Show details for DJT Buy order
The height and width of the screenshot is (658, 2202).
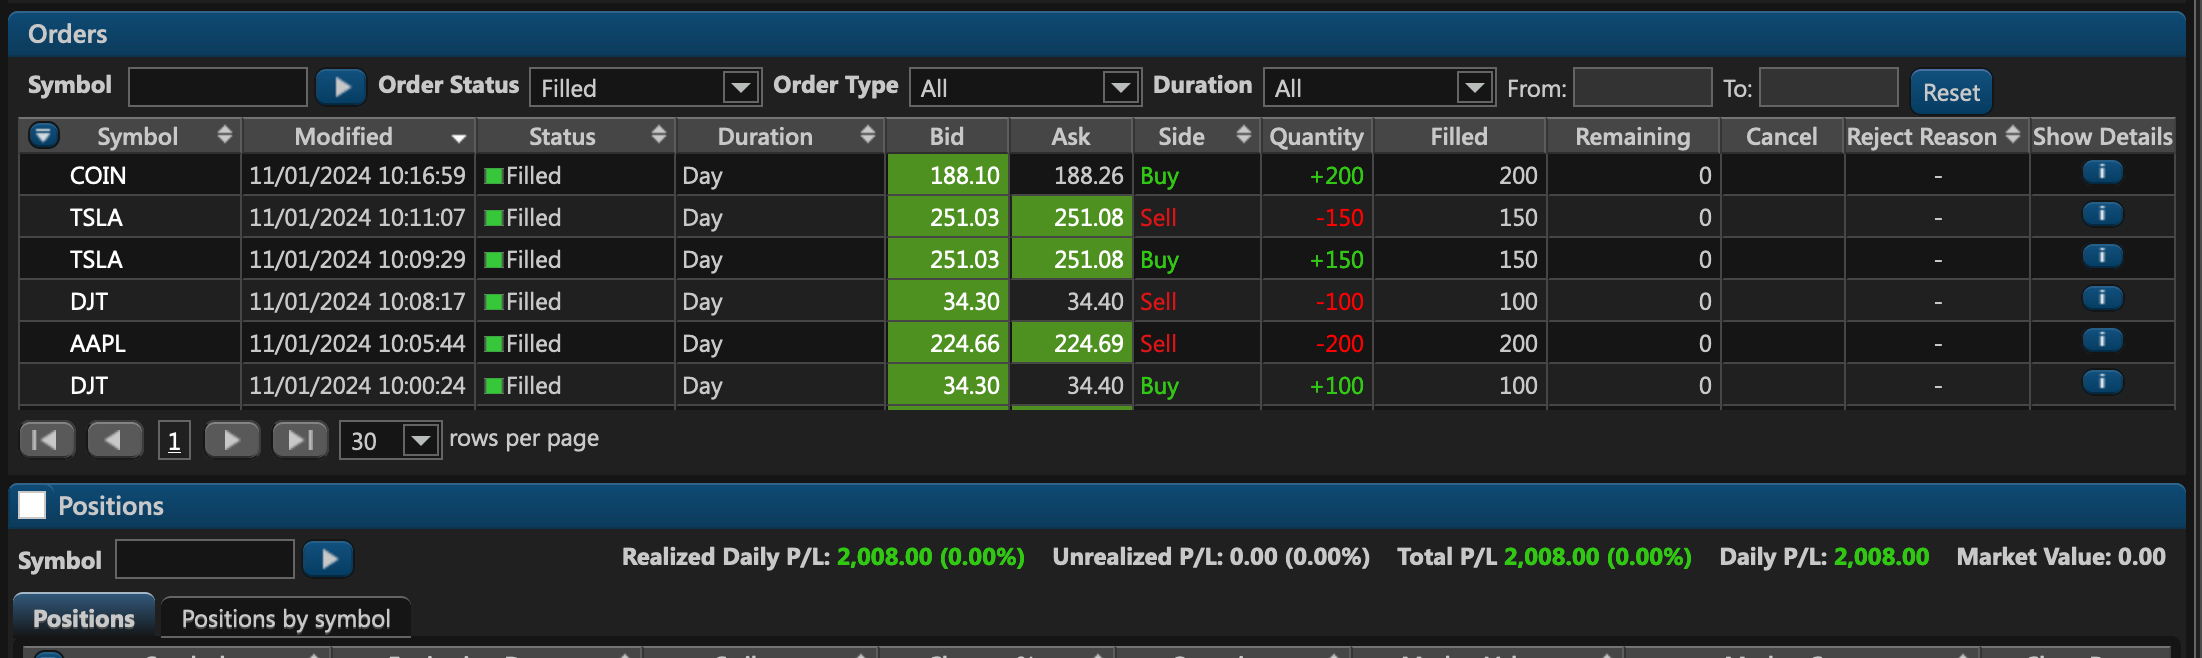(x=2102, y=383)
